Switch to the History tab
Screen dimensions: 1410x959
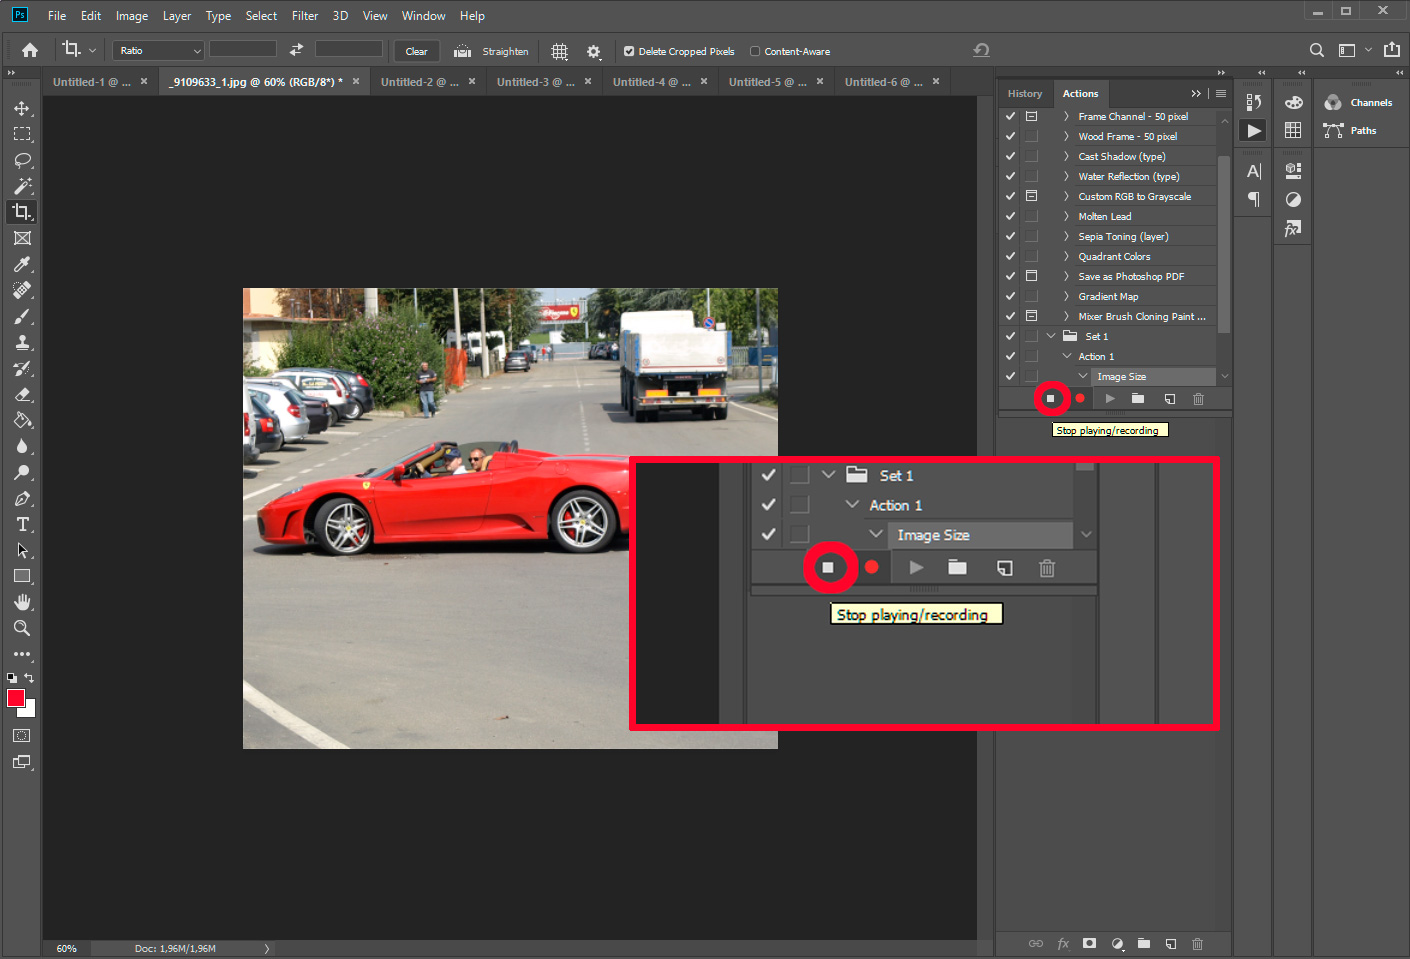[1025, 93]
